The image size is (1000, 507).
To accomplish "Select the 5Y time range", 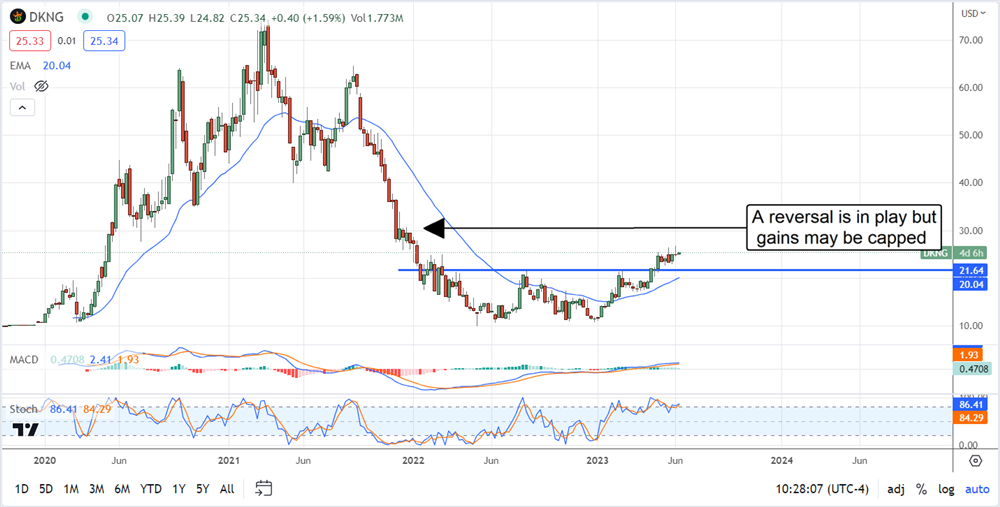I will coord(203,489).
